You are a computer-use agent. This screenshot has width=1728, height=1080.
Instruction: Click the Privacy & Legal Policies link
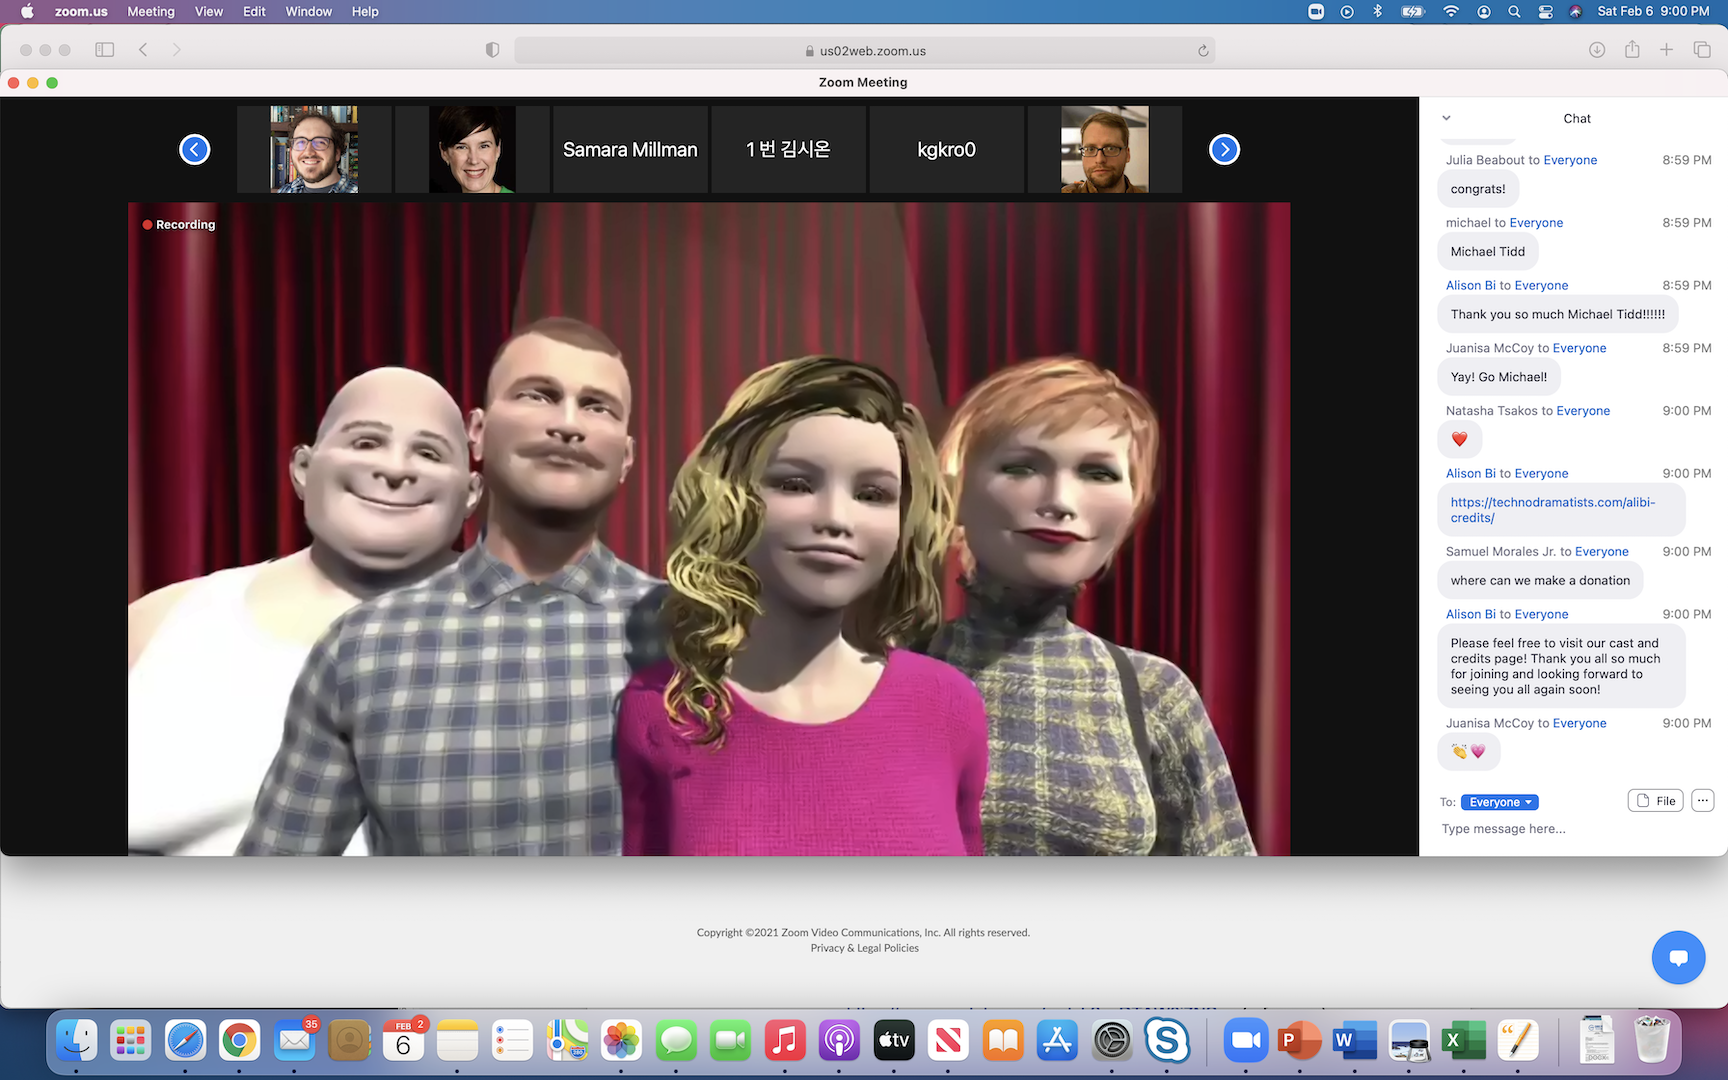(x=864, y=948)
